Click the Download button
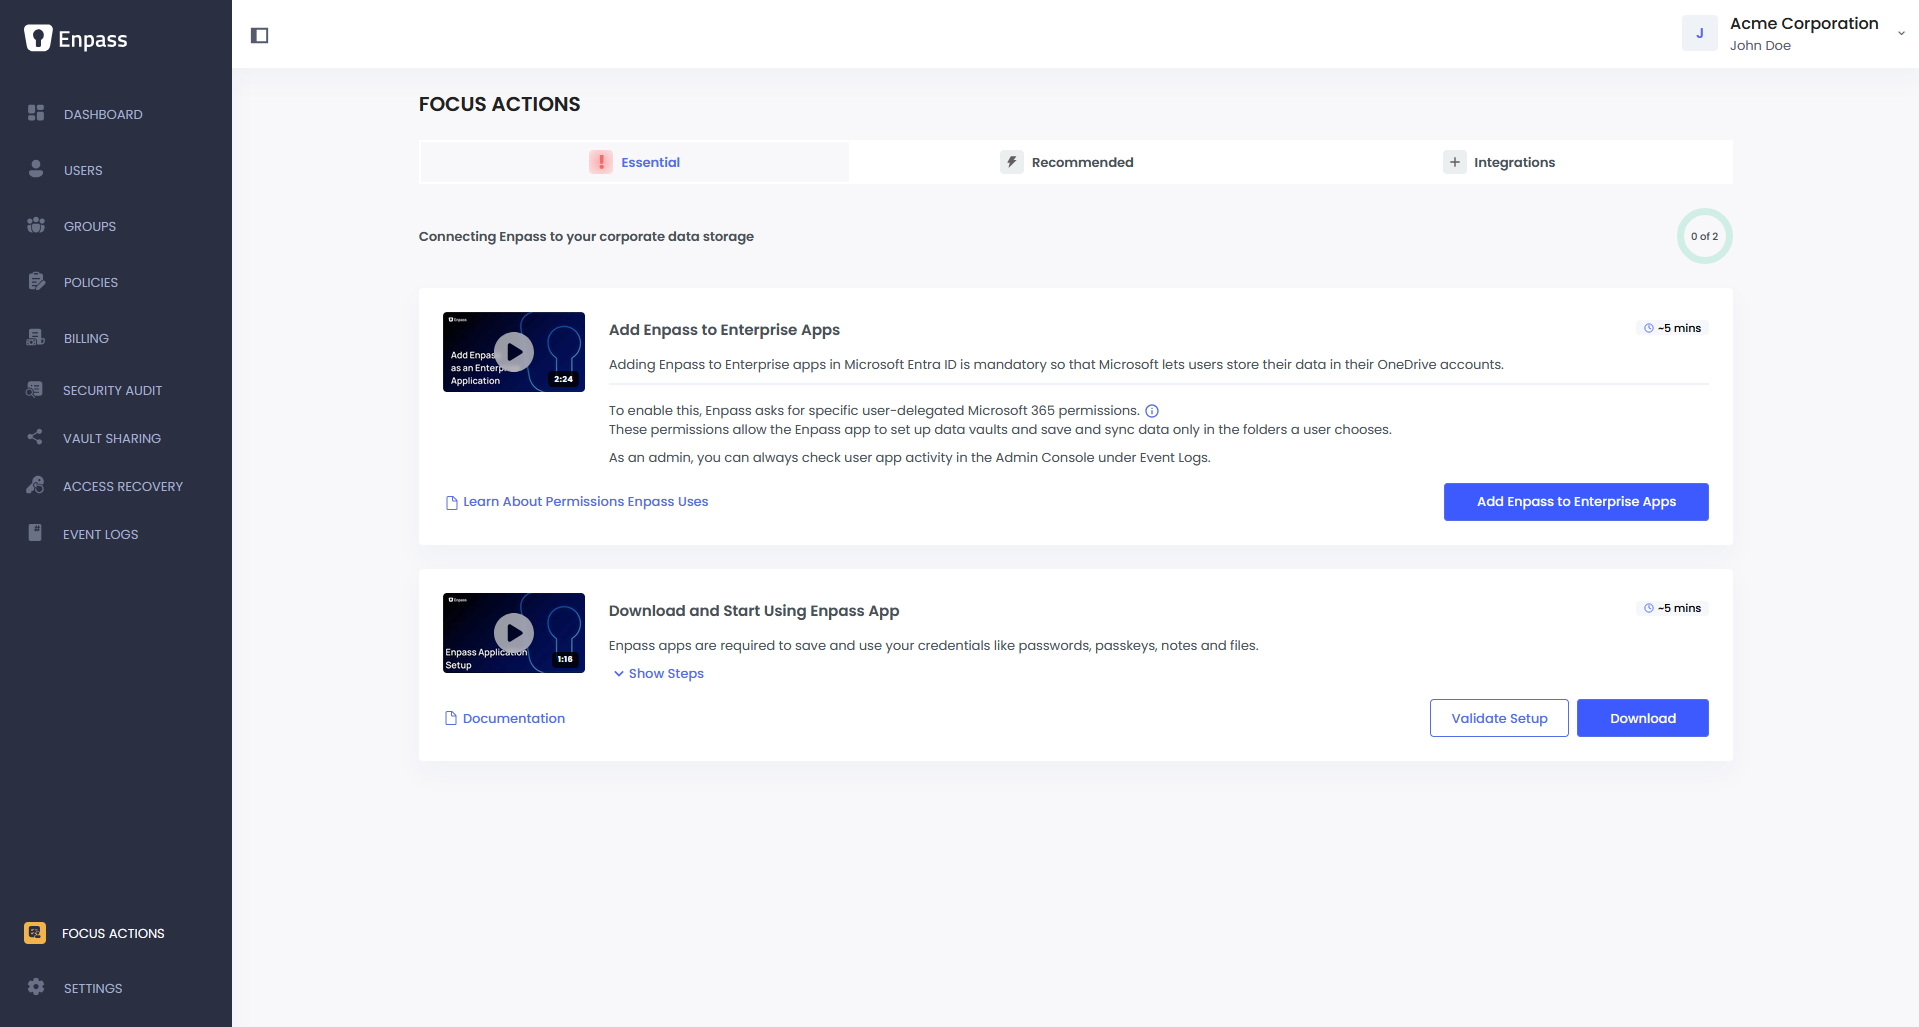Screen dimensions: 1919x1027 [x=1643, y=718]
